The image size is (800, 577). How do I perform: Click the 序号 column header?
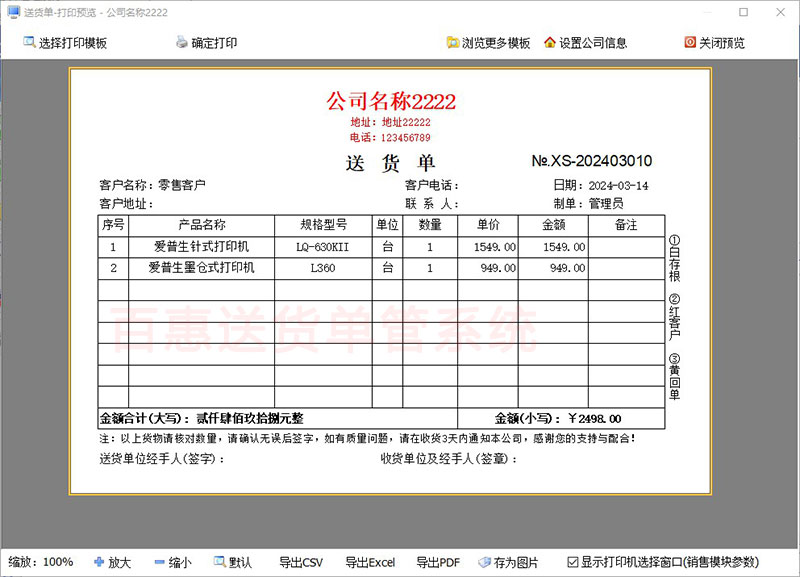click(113, 225)
